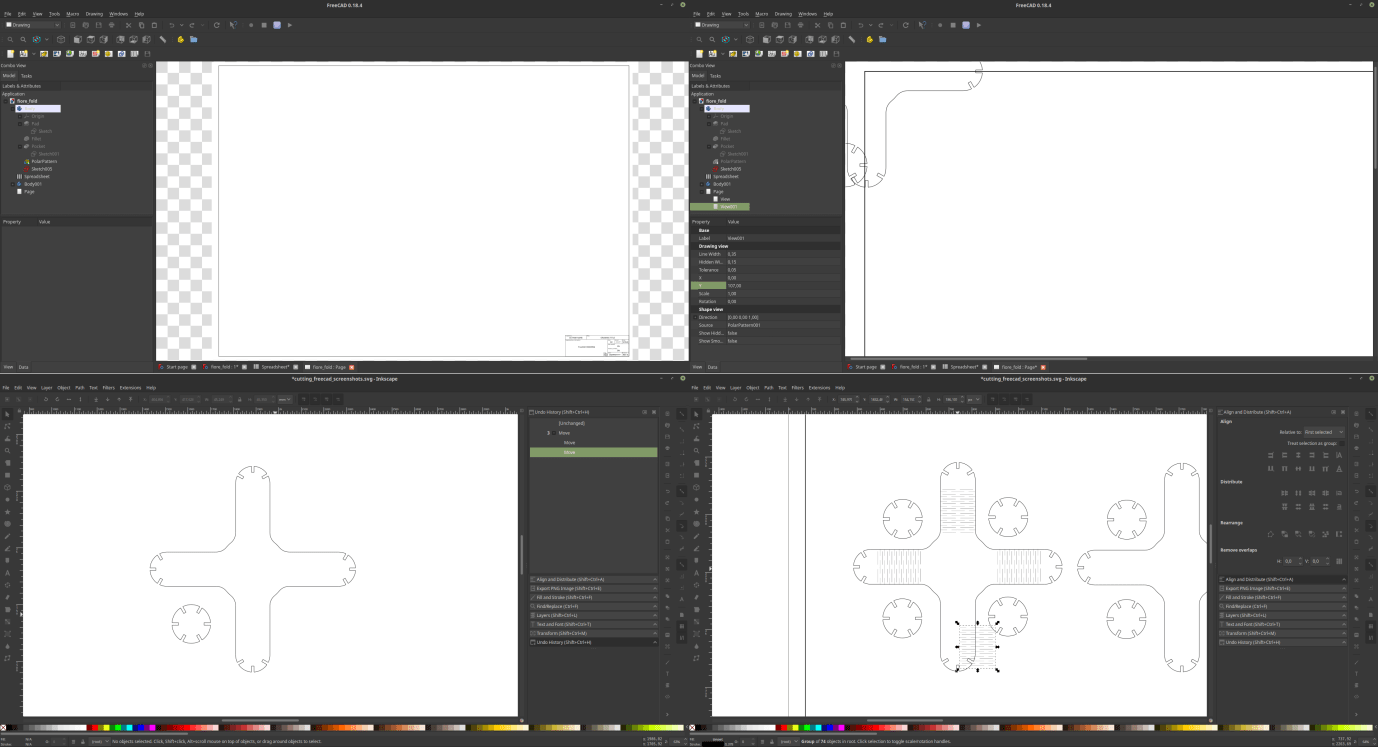Toggle width/height lock in Inkscape Align-panel window
Screen dimensions: 1378x747
tap(928, 399)
